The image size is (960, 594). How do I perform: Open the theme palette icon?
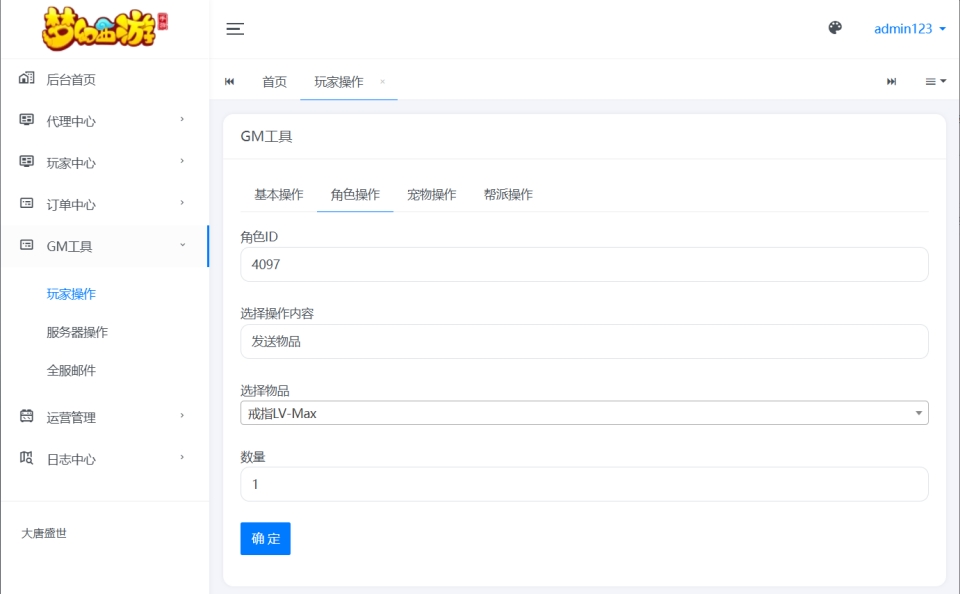(835, 28)
